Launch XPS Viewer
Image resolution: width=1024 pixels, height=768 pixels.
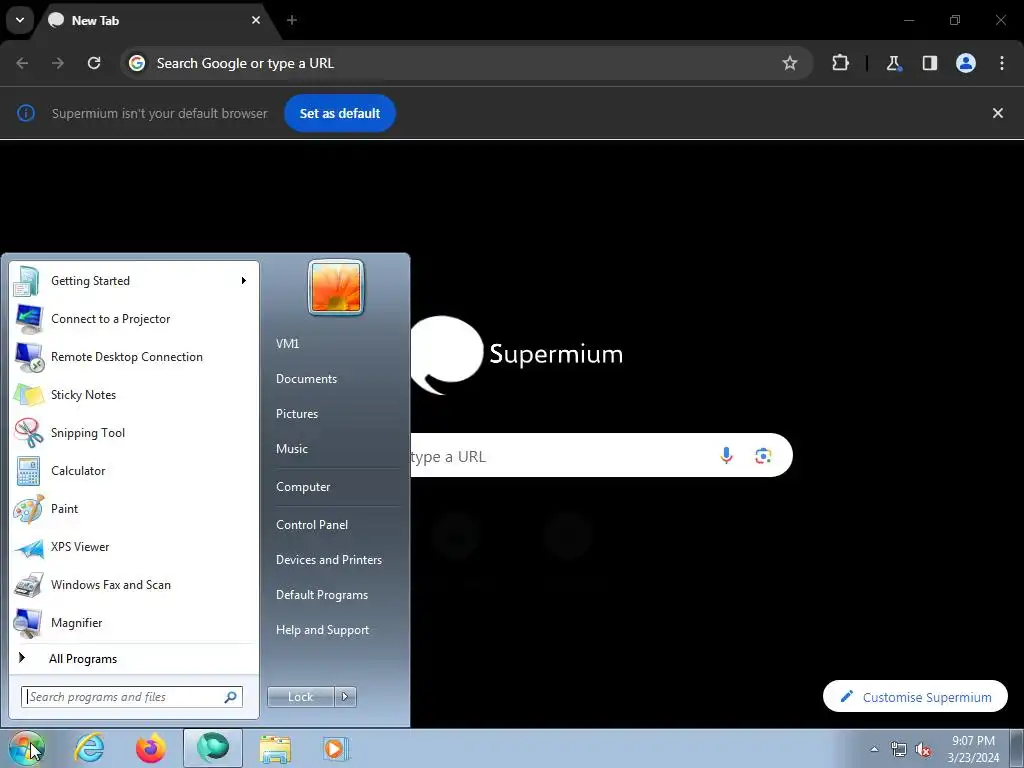134,547
